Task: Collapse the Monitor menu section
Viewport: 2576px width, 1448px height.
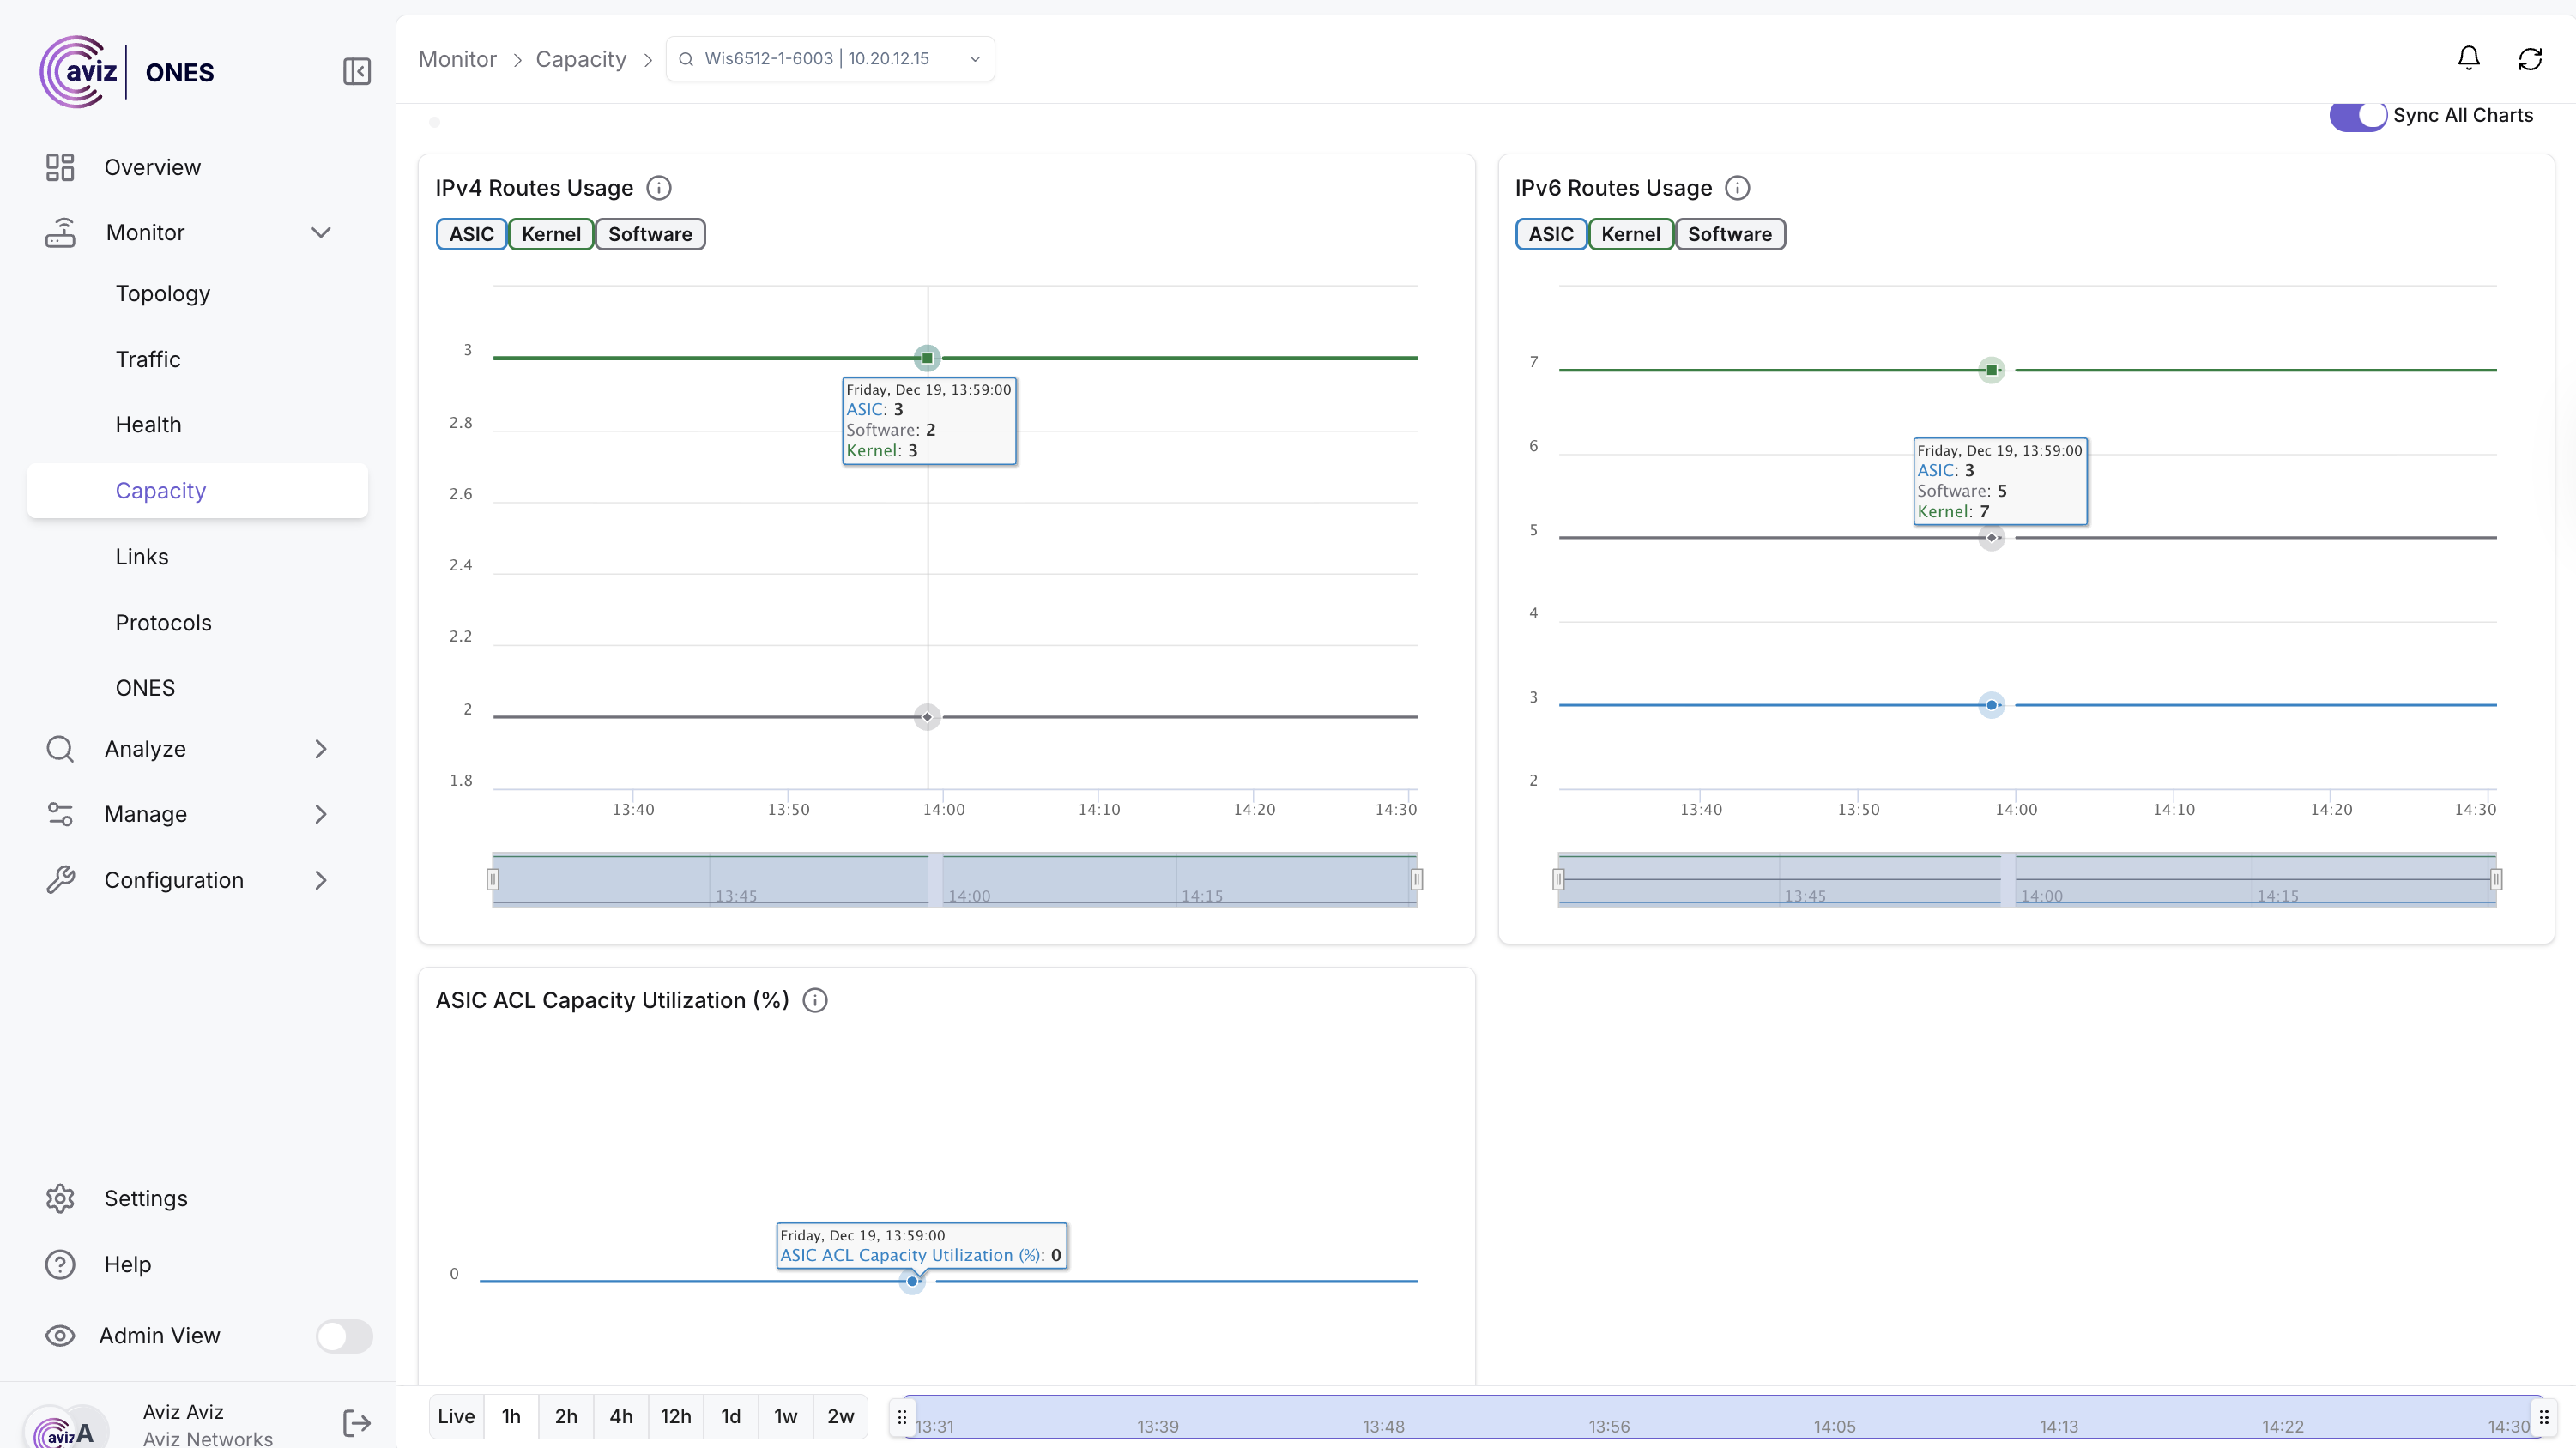Action: click(x=320, y=233)
